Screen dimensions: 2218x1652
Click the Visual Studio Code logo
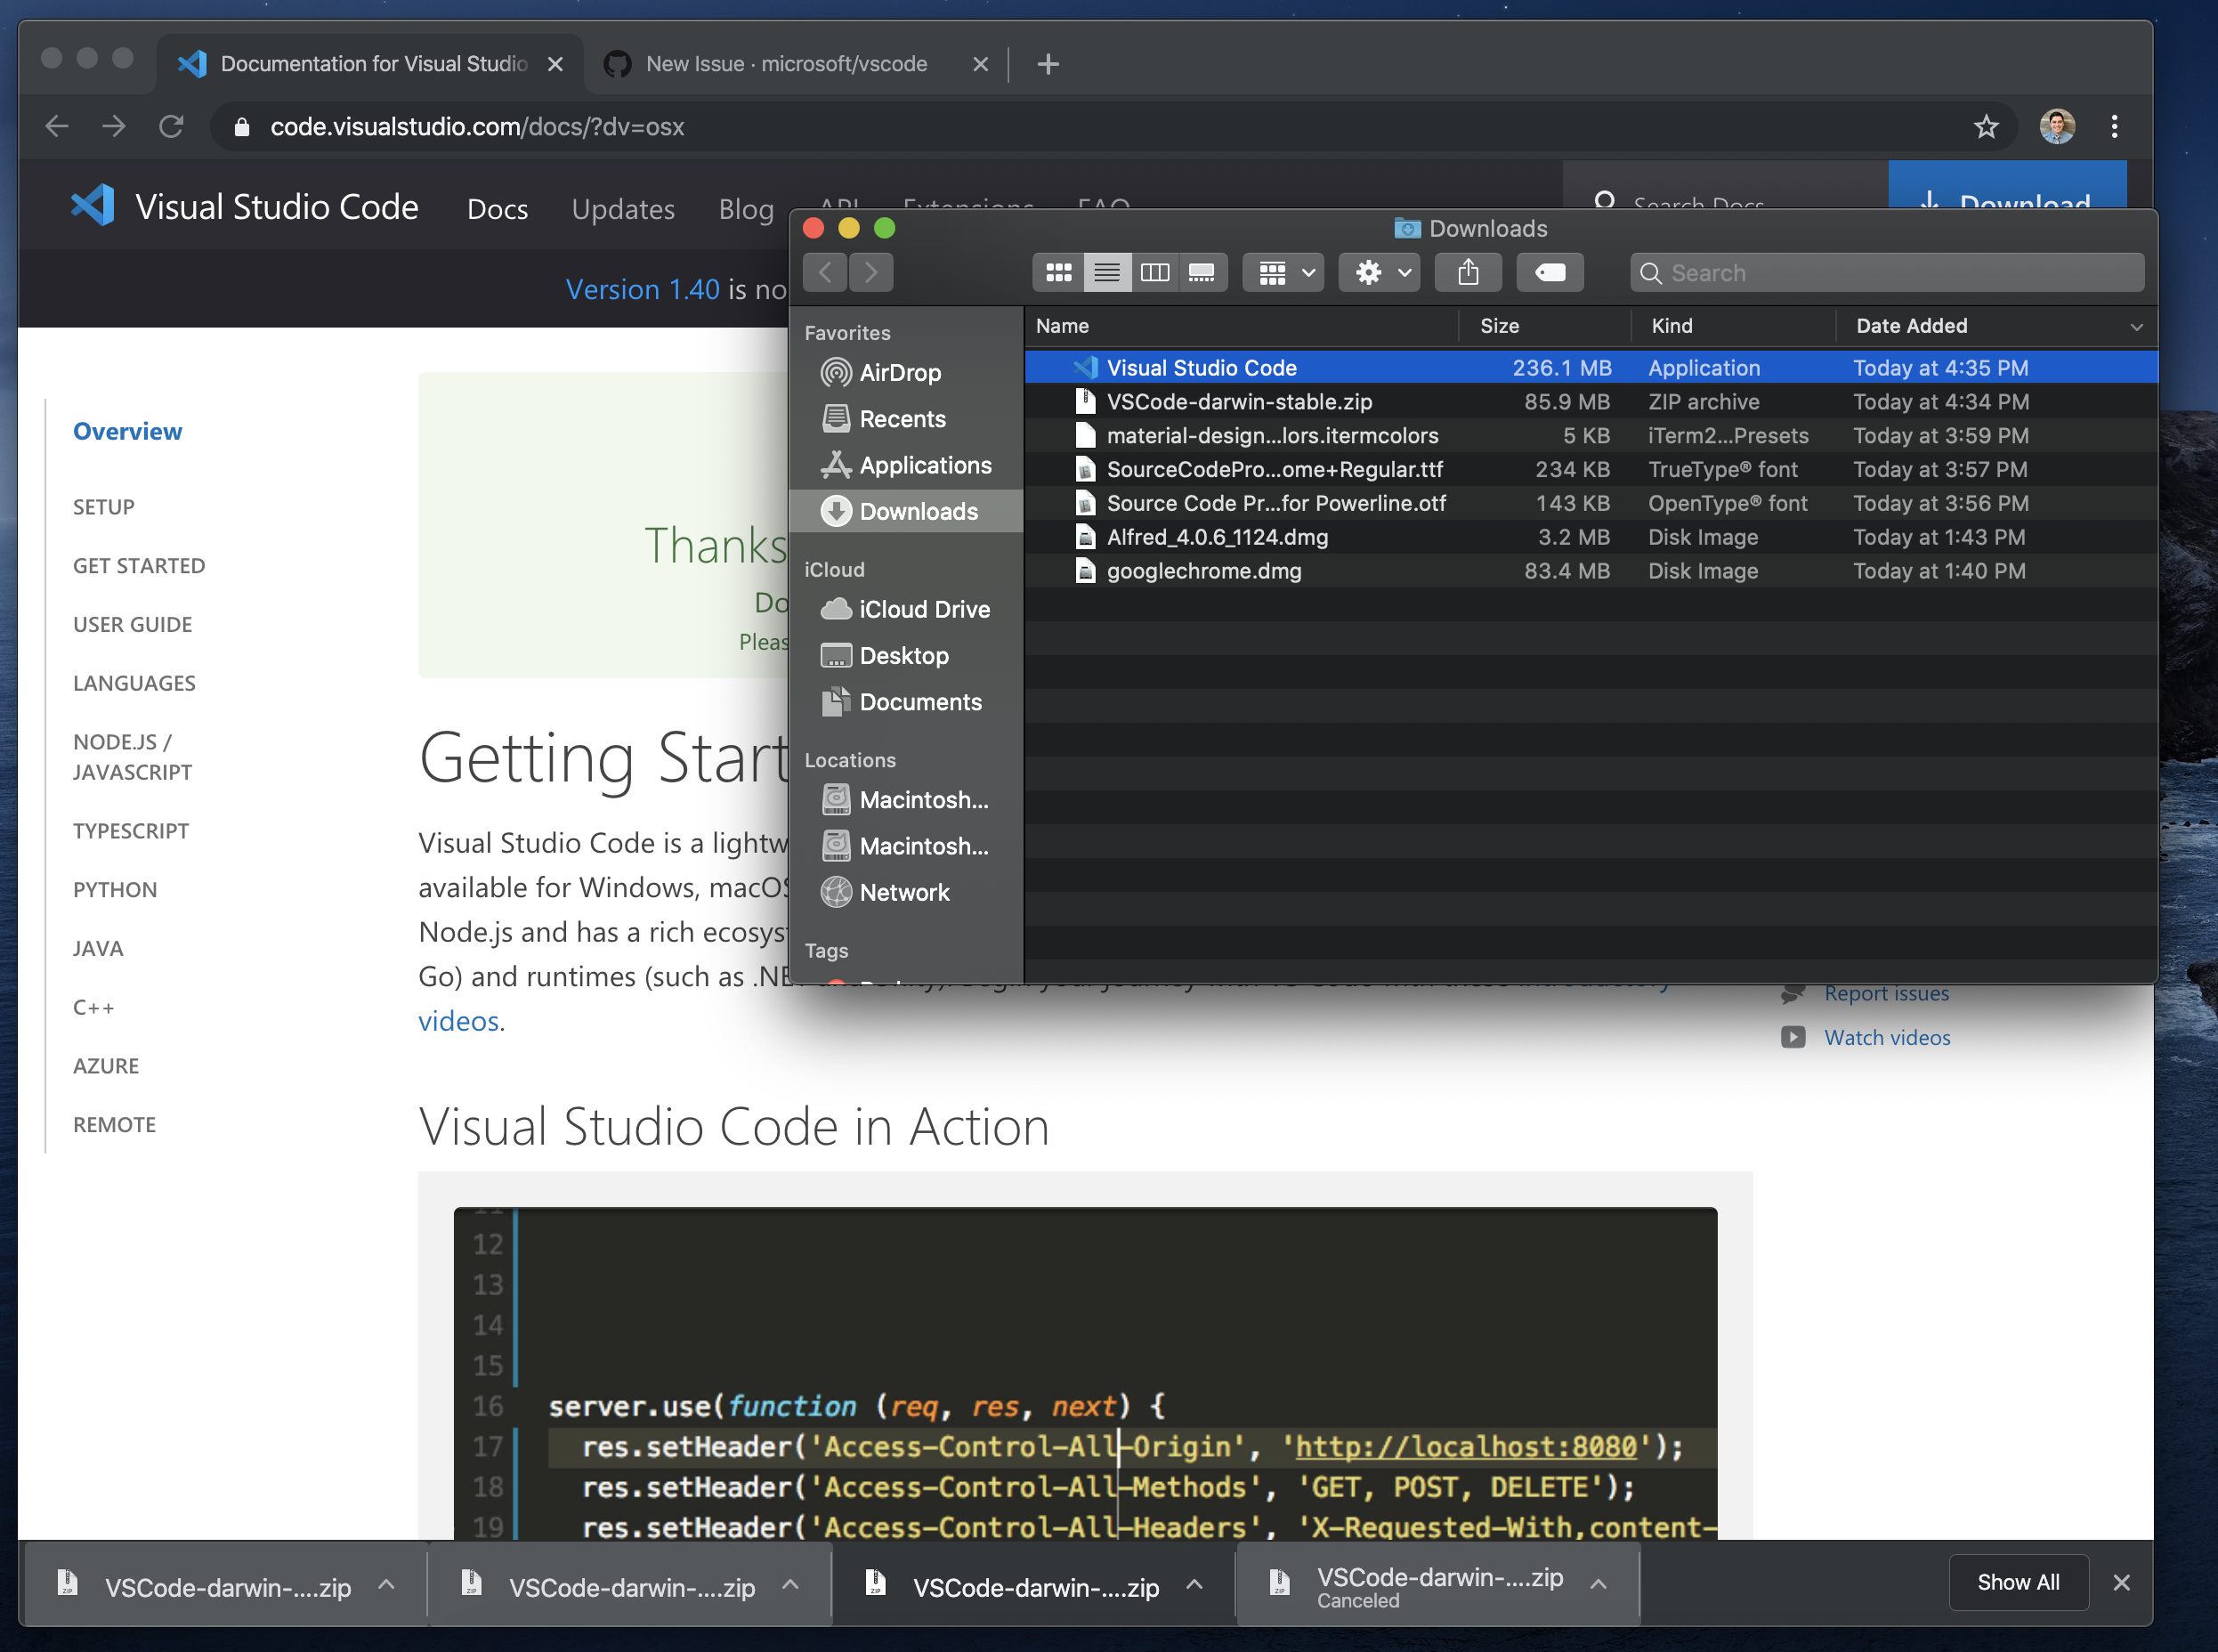pyautogui.click(x=91, y=204)
